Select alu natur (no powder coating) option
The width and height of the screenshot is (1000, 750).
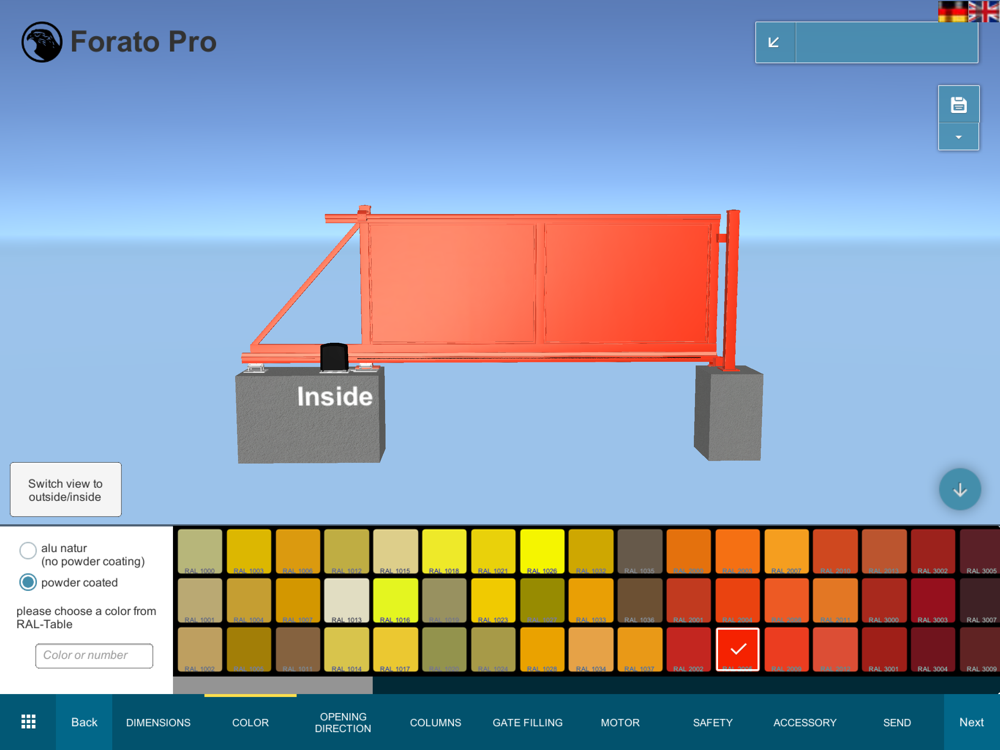click(28, 550)
